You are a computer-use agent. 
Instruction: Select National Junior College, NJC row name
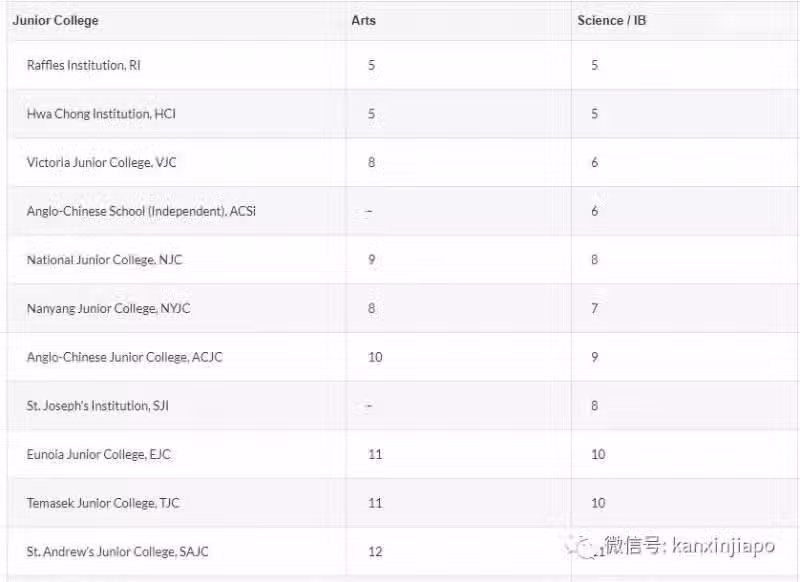(x=105, y=260)
